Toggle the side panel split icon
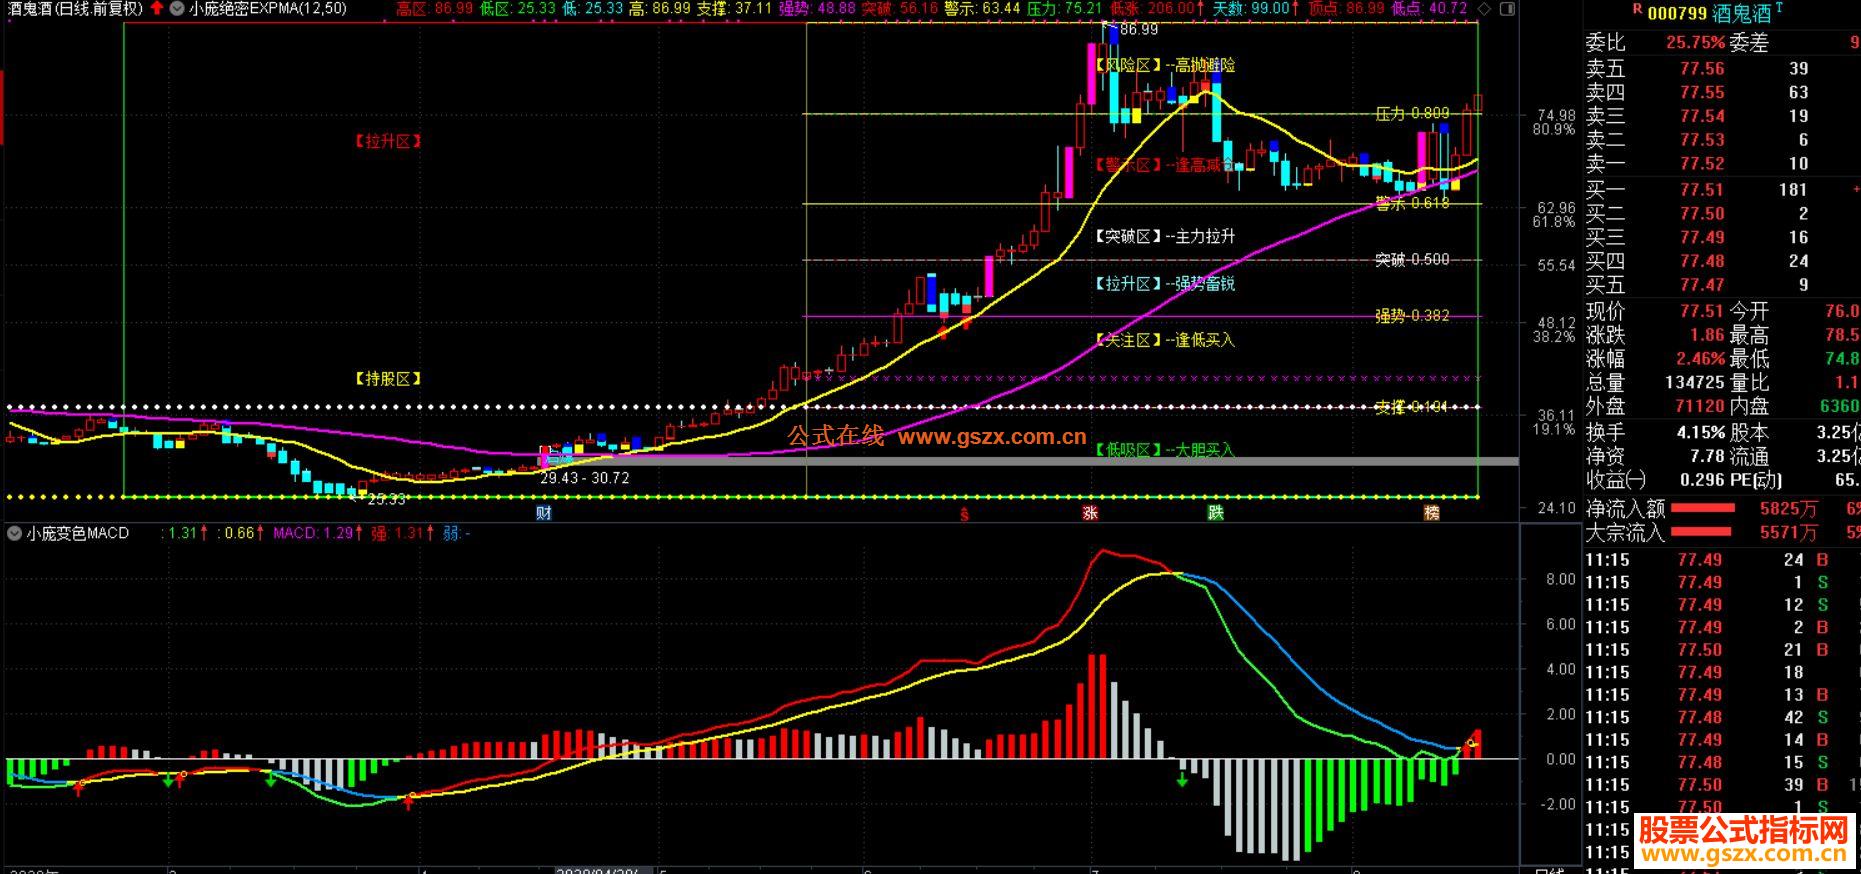The height and width of the screenshot is (874, 1861). (1507, 9)
